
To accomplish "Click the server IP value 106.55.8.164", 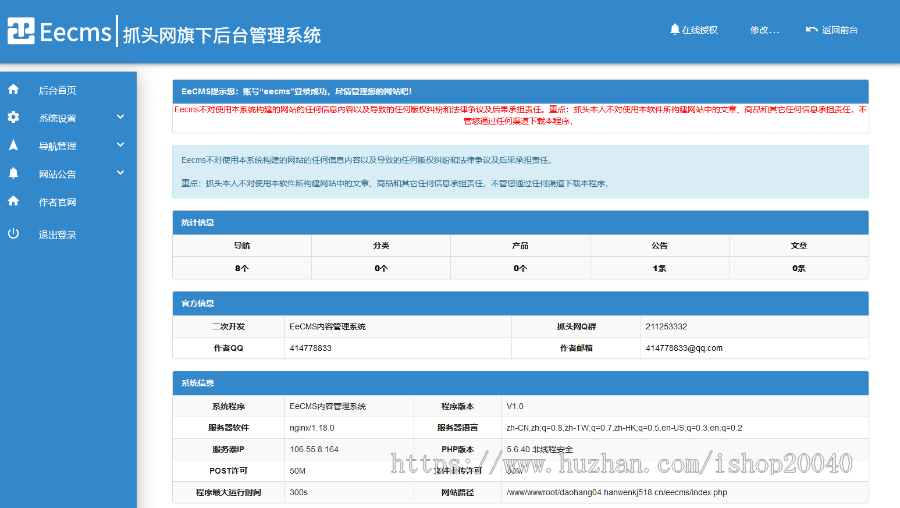I will [x=314, y=449].
